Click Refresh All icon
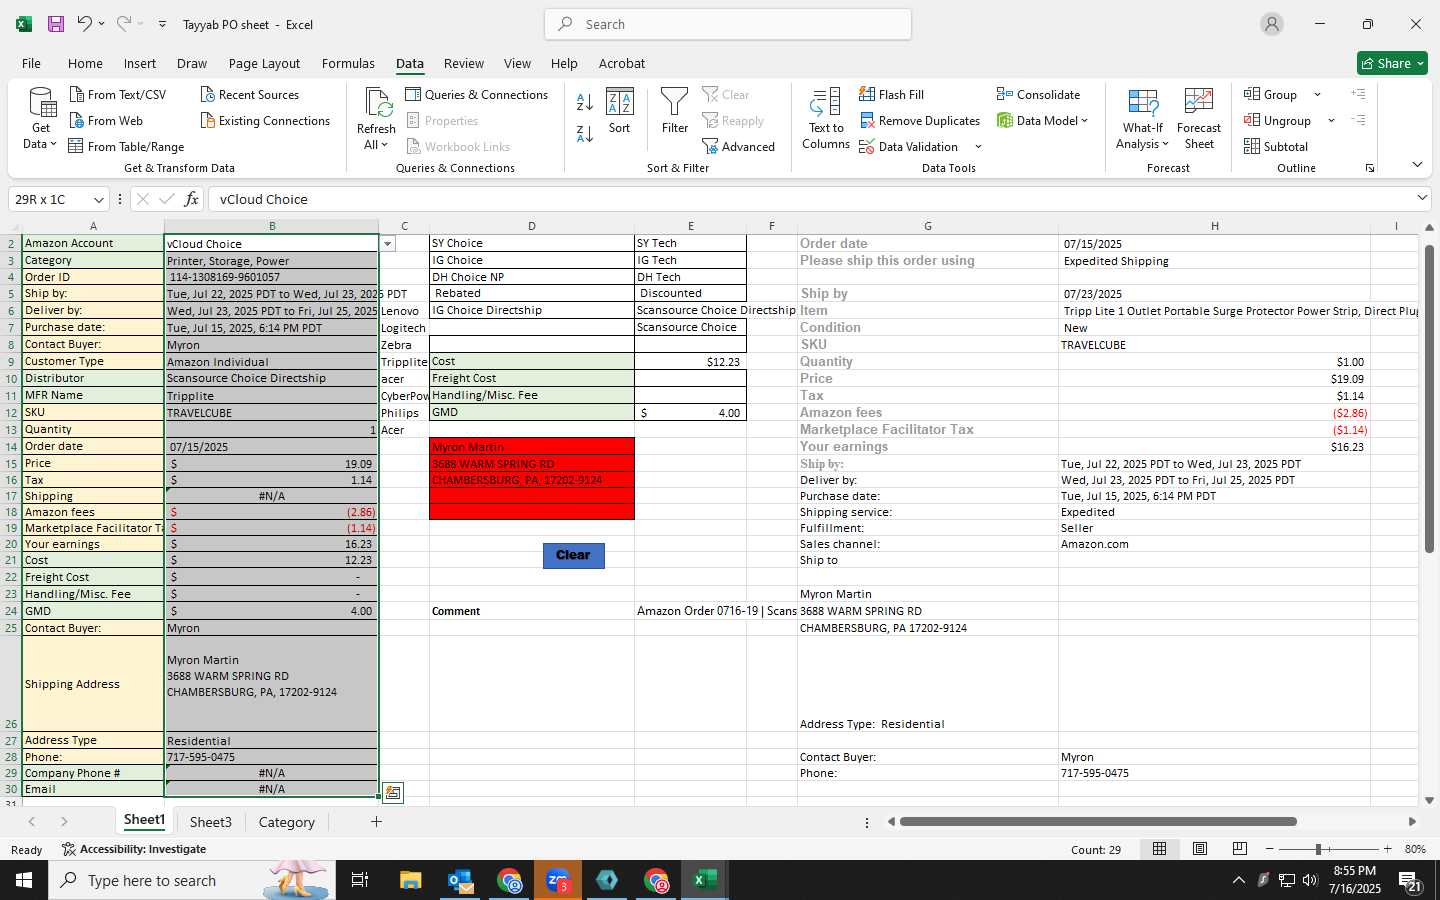This screenshot has height=900, width=1440. pos(376,118)
